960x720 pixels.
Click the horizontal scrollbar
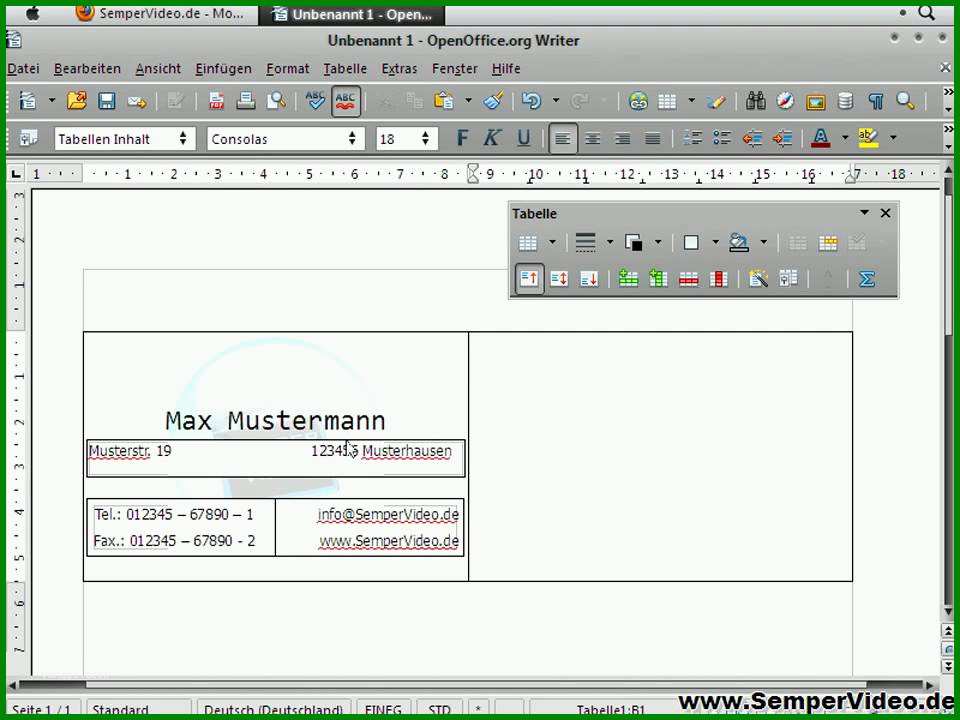click(473, 685)
